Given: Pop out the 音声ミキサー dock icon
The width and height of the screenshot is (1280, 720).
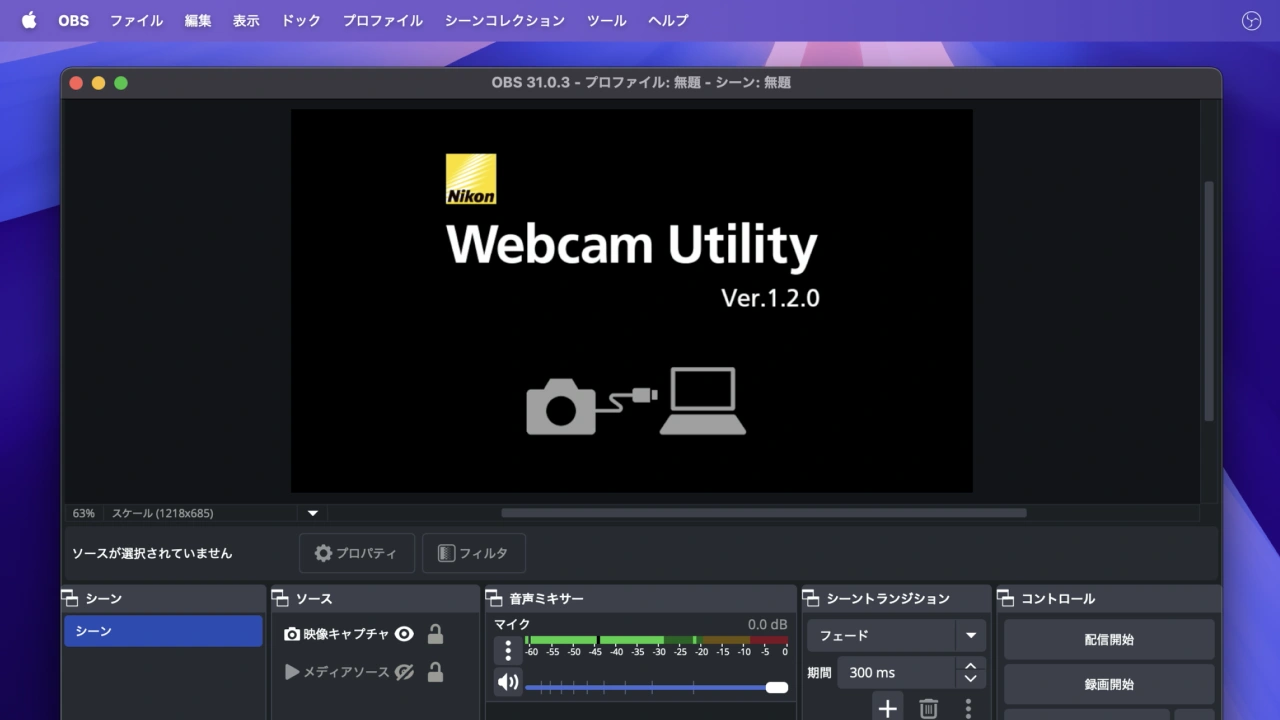Looking at the screenshot, I should (494, 598).
